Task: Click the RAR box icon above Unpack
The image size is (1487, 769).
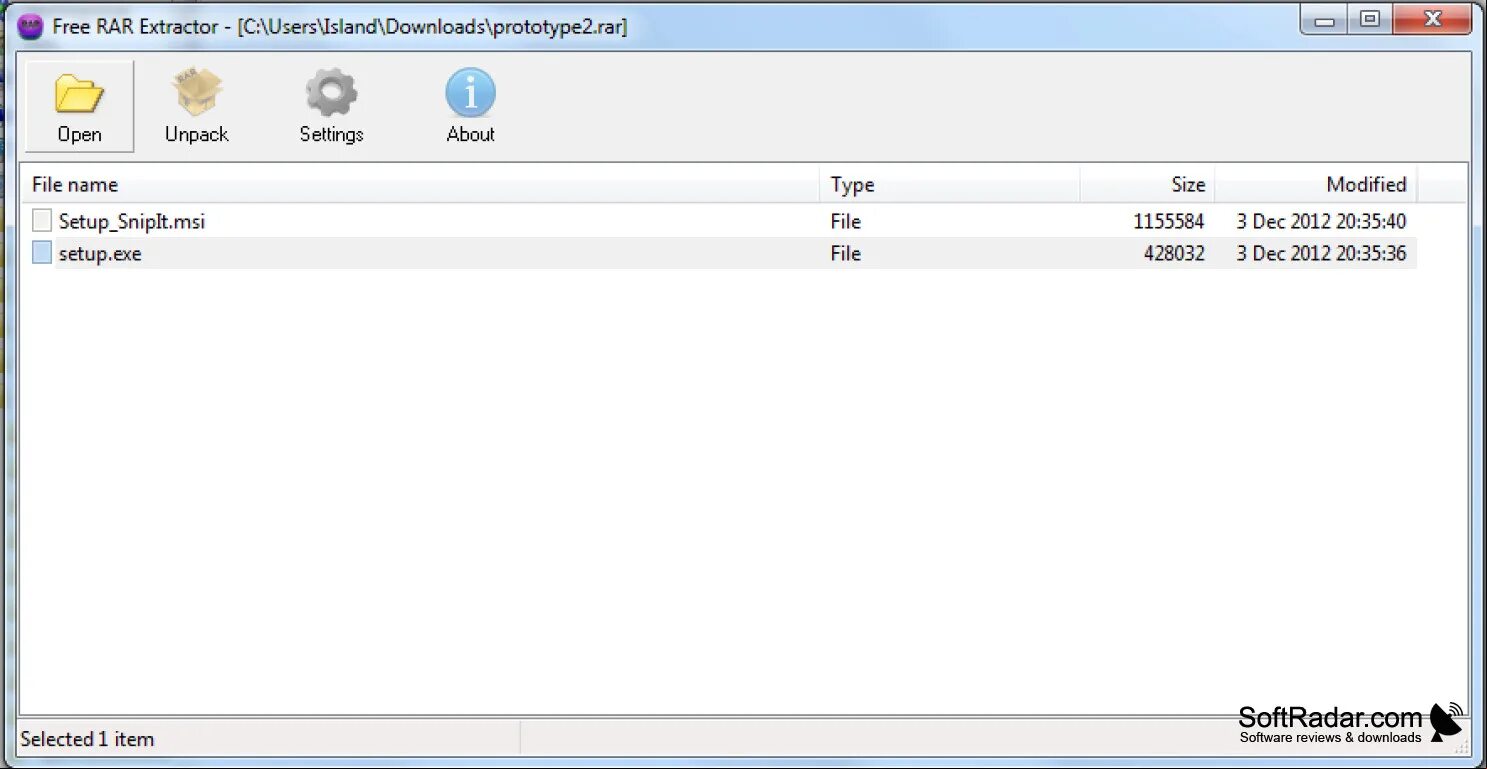Action: pos(196,90)
